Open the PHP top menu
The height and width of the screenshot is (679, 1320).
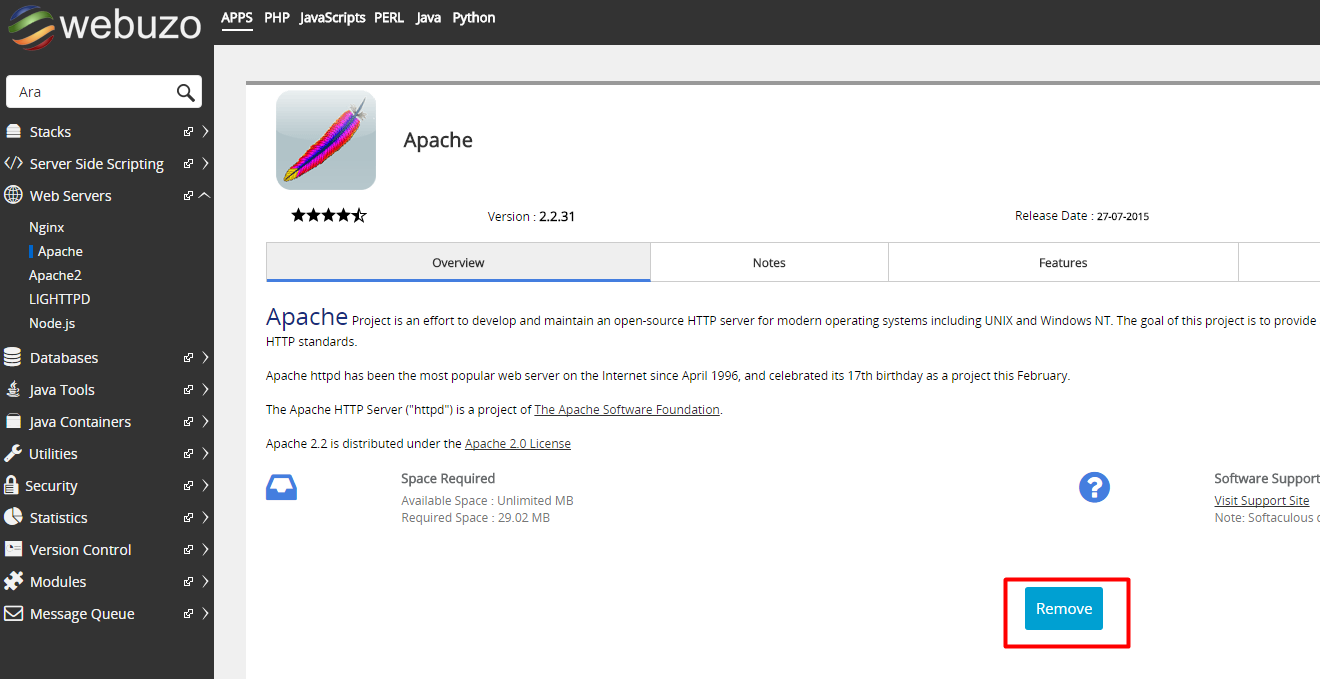[277, 18]
